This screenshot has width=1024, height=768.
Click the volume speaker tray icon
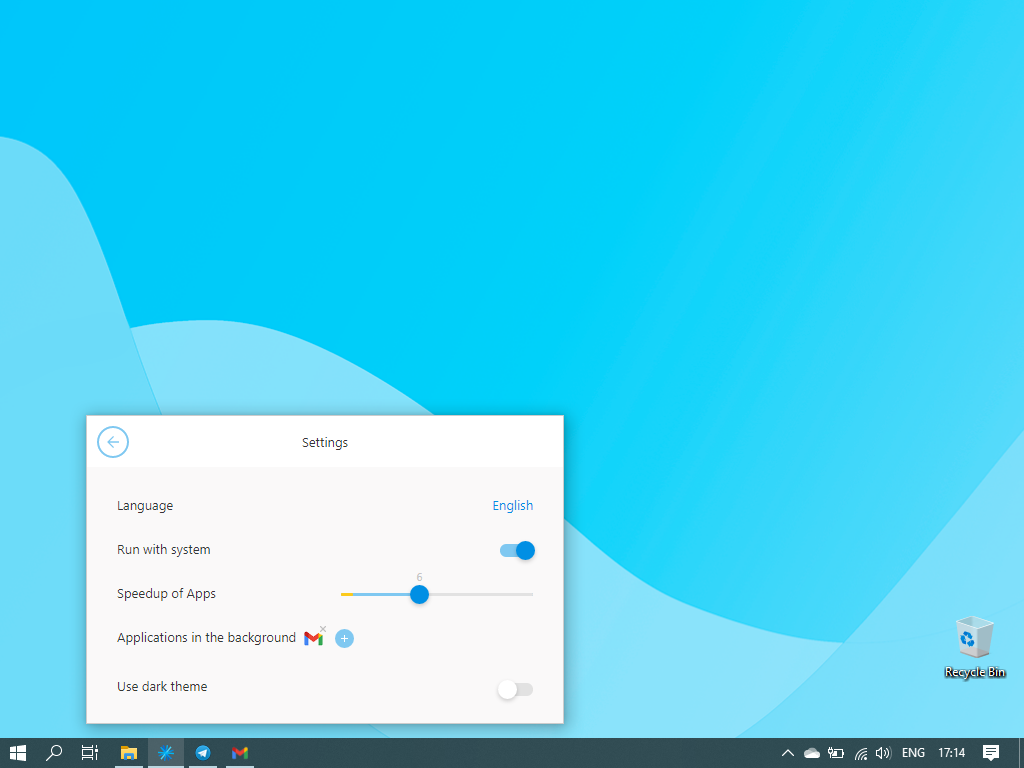coord(883,753)
